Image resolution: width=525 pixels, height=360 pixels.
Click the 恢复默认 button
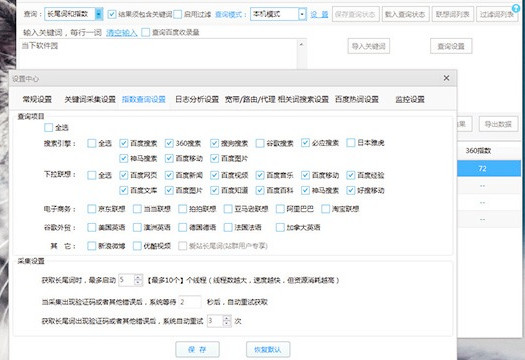coord(268,349)
